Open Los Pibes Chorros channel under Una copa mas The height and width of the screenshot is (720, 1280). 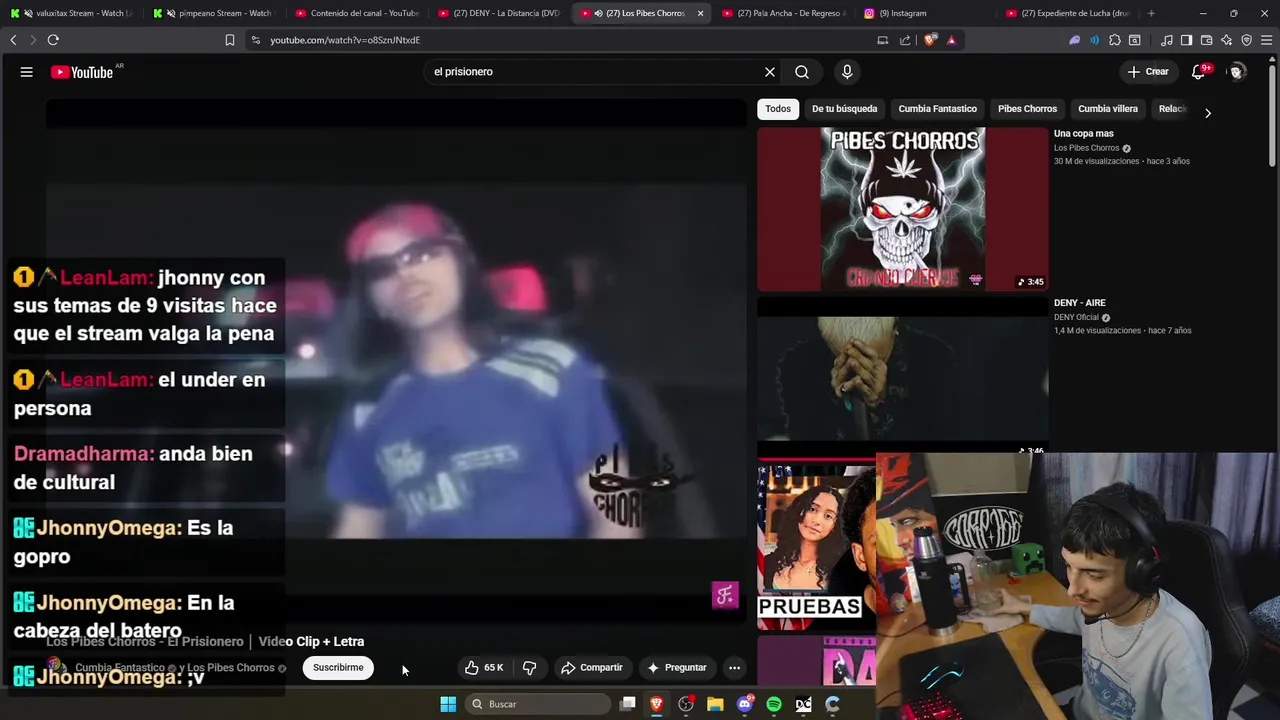click(x=1086, y=148)
